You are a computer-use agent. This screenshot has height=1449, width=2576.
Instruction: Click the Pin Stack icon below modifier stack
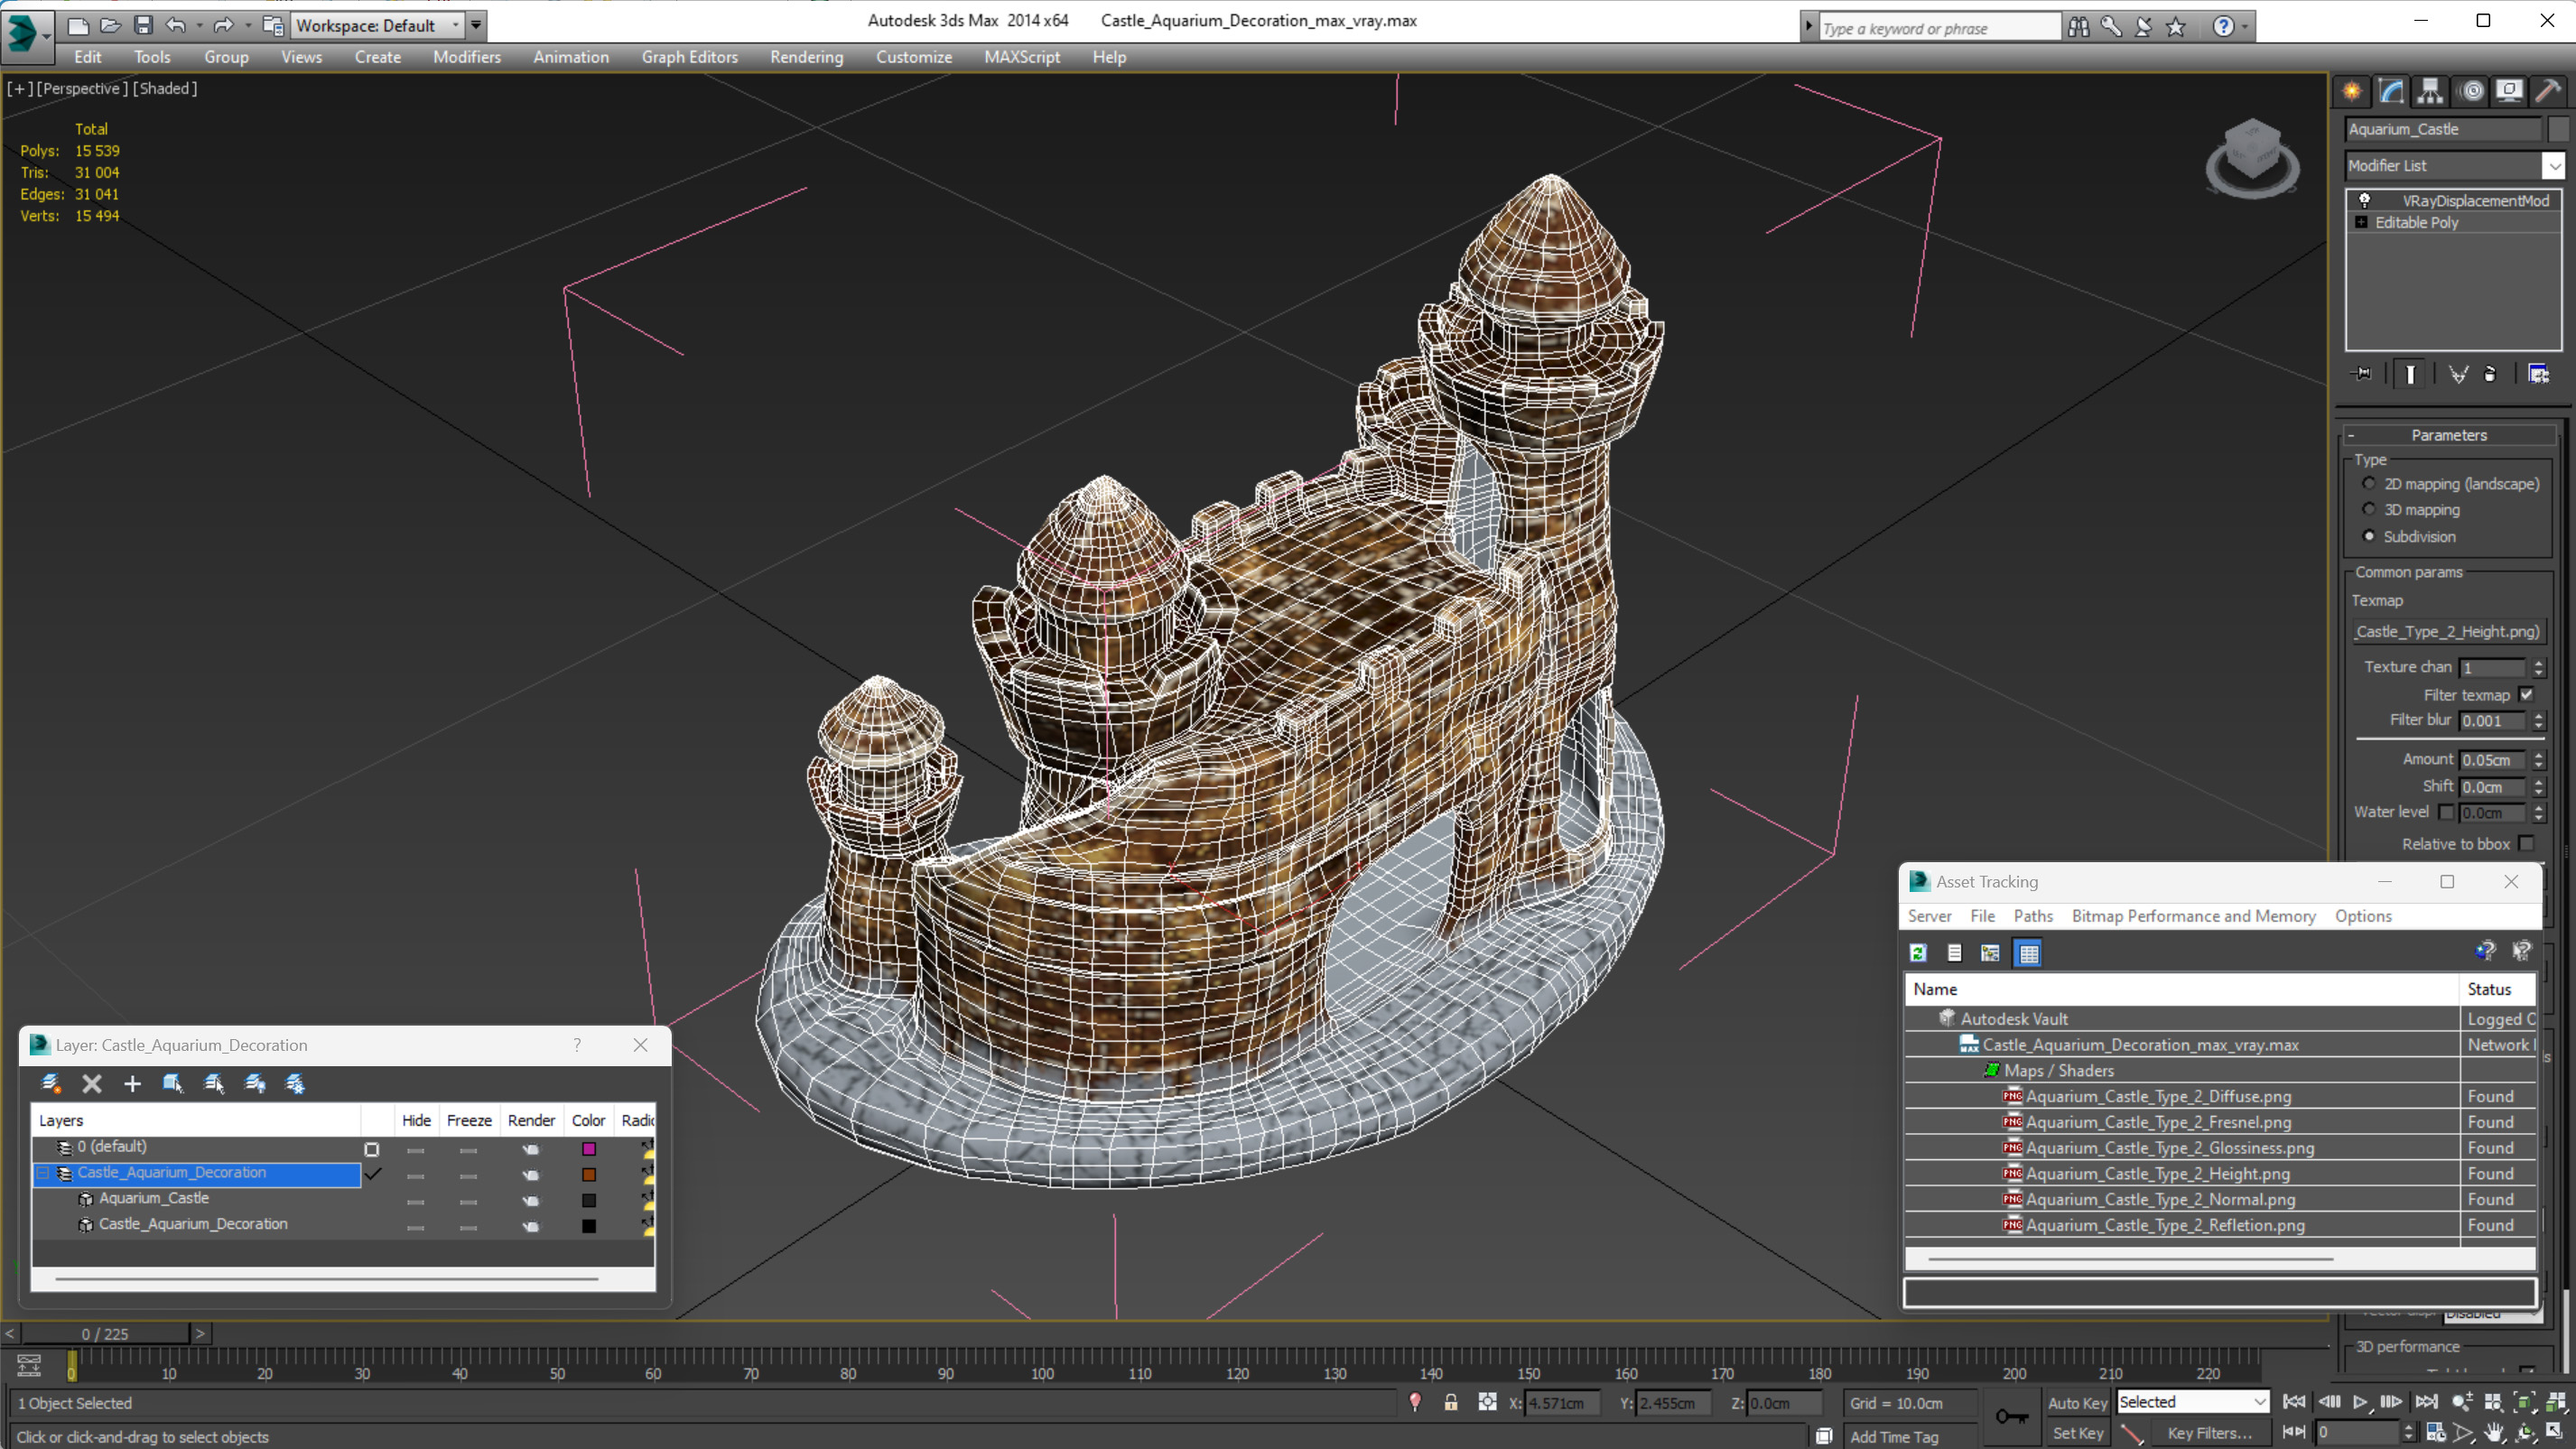tap(2363, 374)
